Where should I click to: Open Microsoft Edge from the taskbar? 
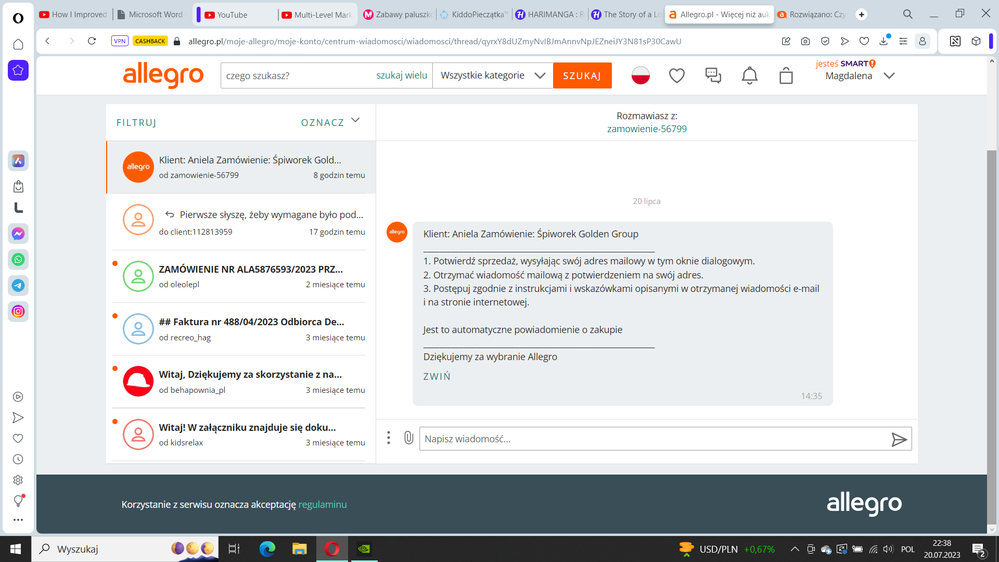tap(267, 549)
